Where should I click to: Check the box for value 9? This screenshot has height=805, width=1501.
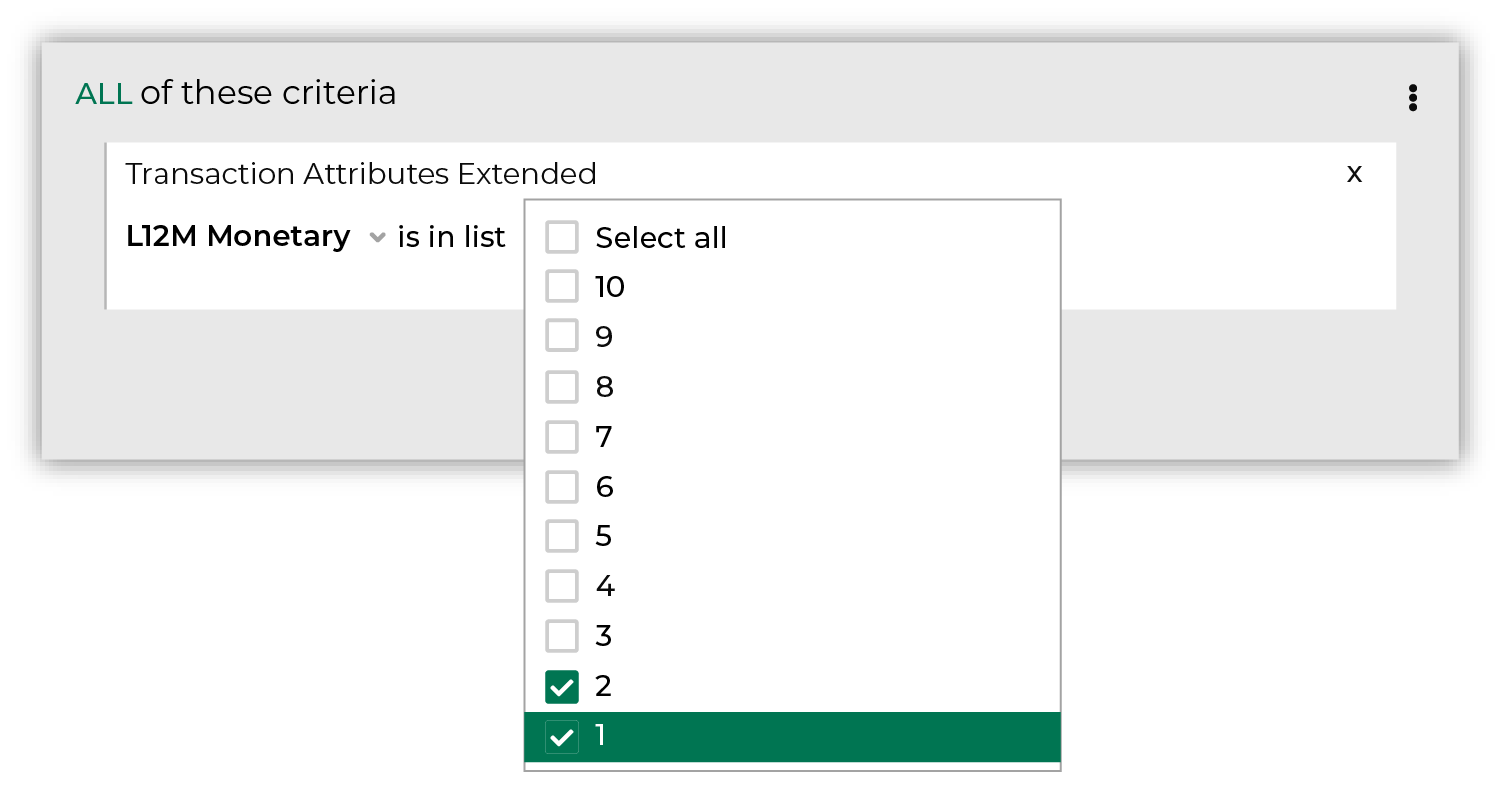click(x=562, y=336)
